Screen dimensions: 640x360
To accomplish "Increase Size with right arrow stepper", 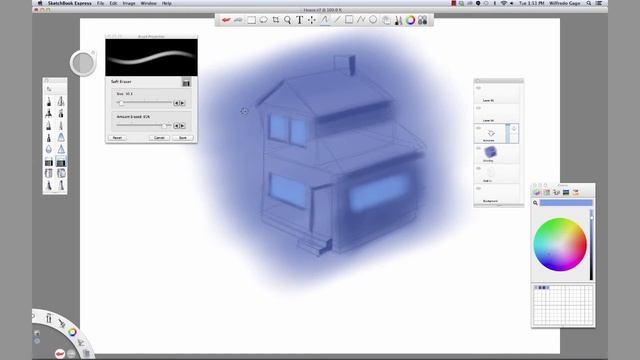I will point(182,103).
